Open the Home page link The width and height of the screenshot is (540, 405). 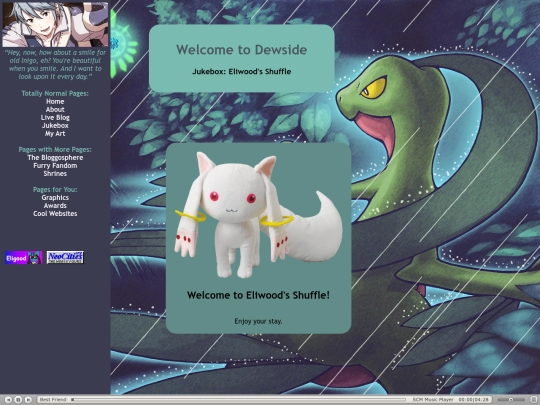[55, 102]
